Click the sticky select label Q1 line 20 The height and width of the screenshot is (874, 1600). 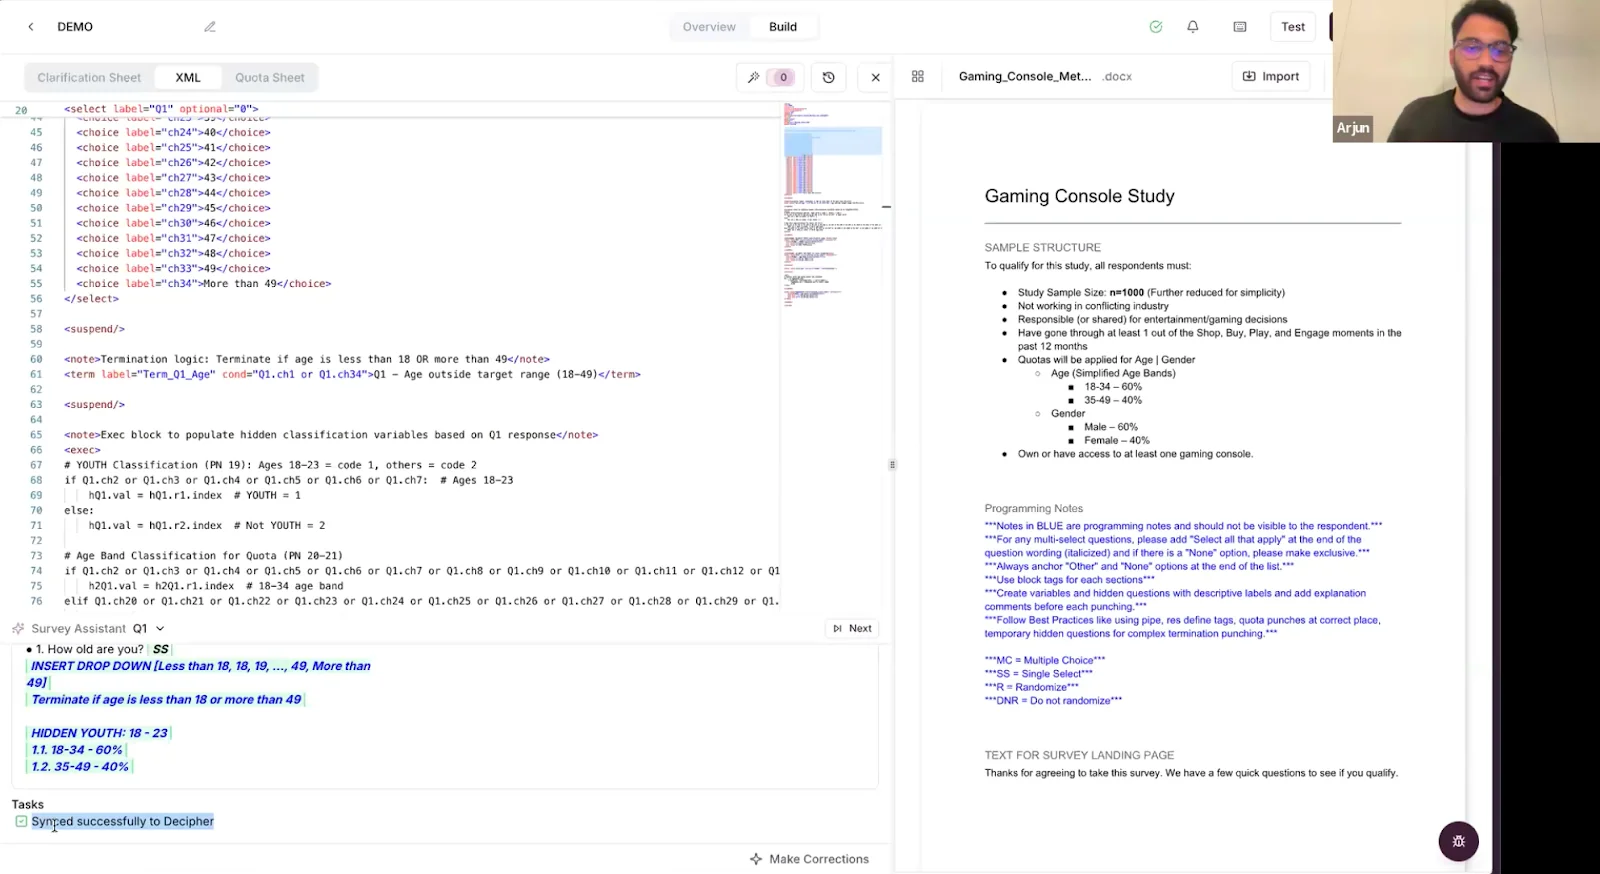pos(161,109)
